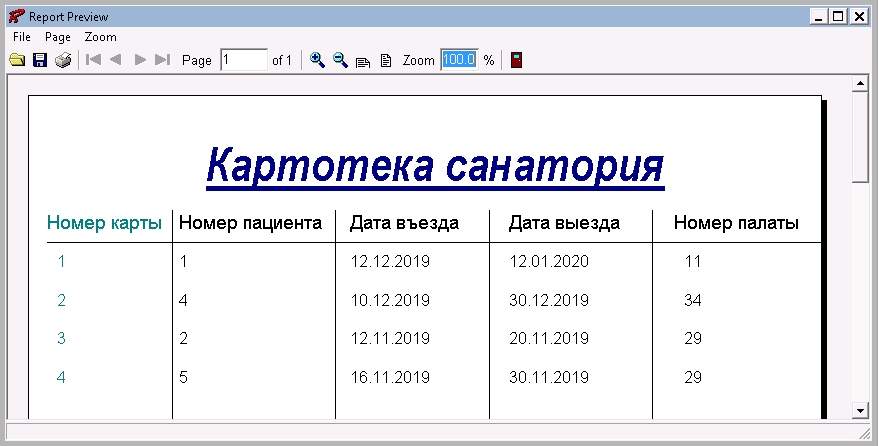Click exit date '20.11.2019'

tap(549, 339)
